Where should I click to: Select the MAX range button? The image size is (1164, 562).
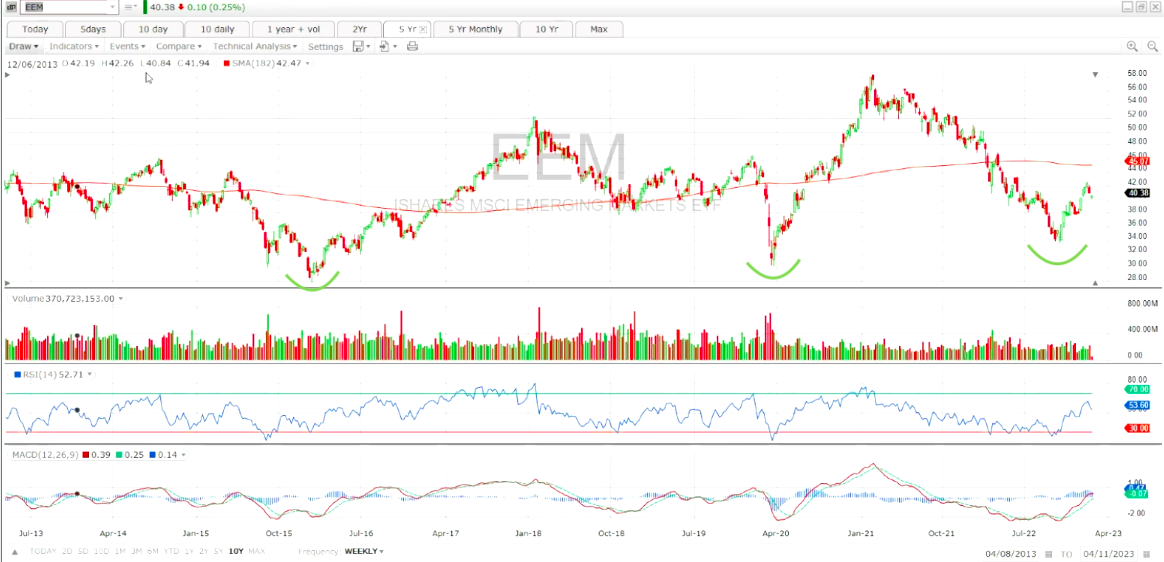click(256, 552)
